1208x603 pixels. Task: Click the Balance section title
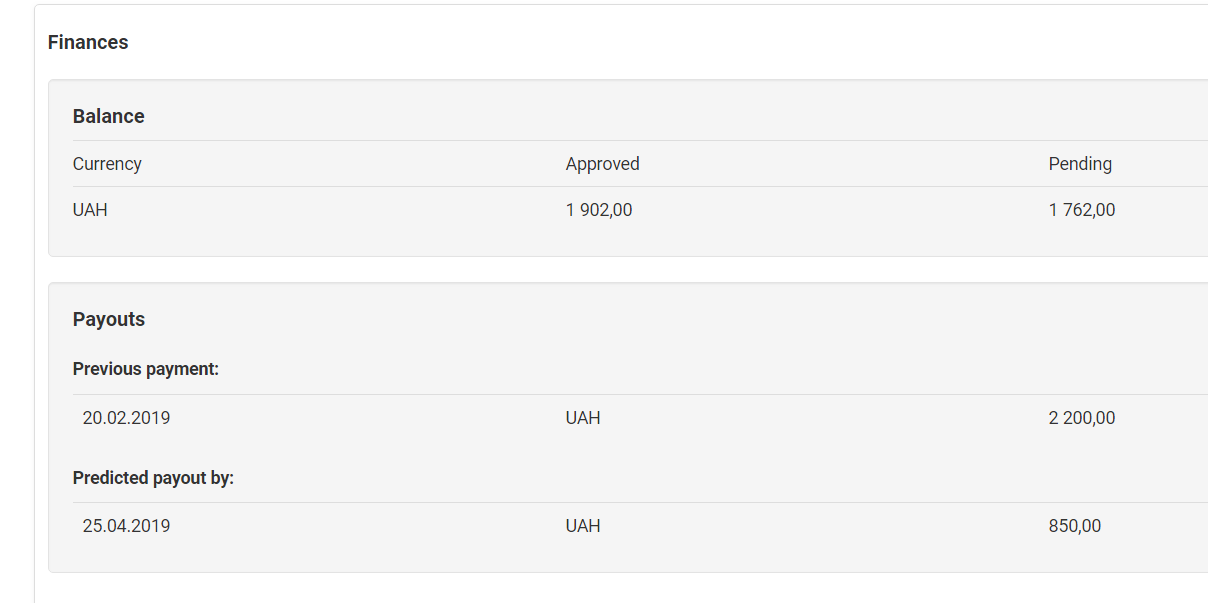coord(108,116)
